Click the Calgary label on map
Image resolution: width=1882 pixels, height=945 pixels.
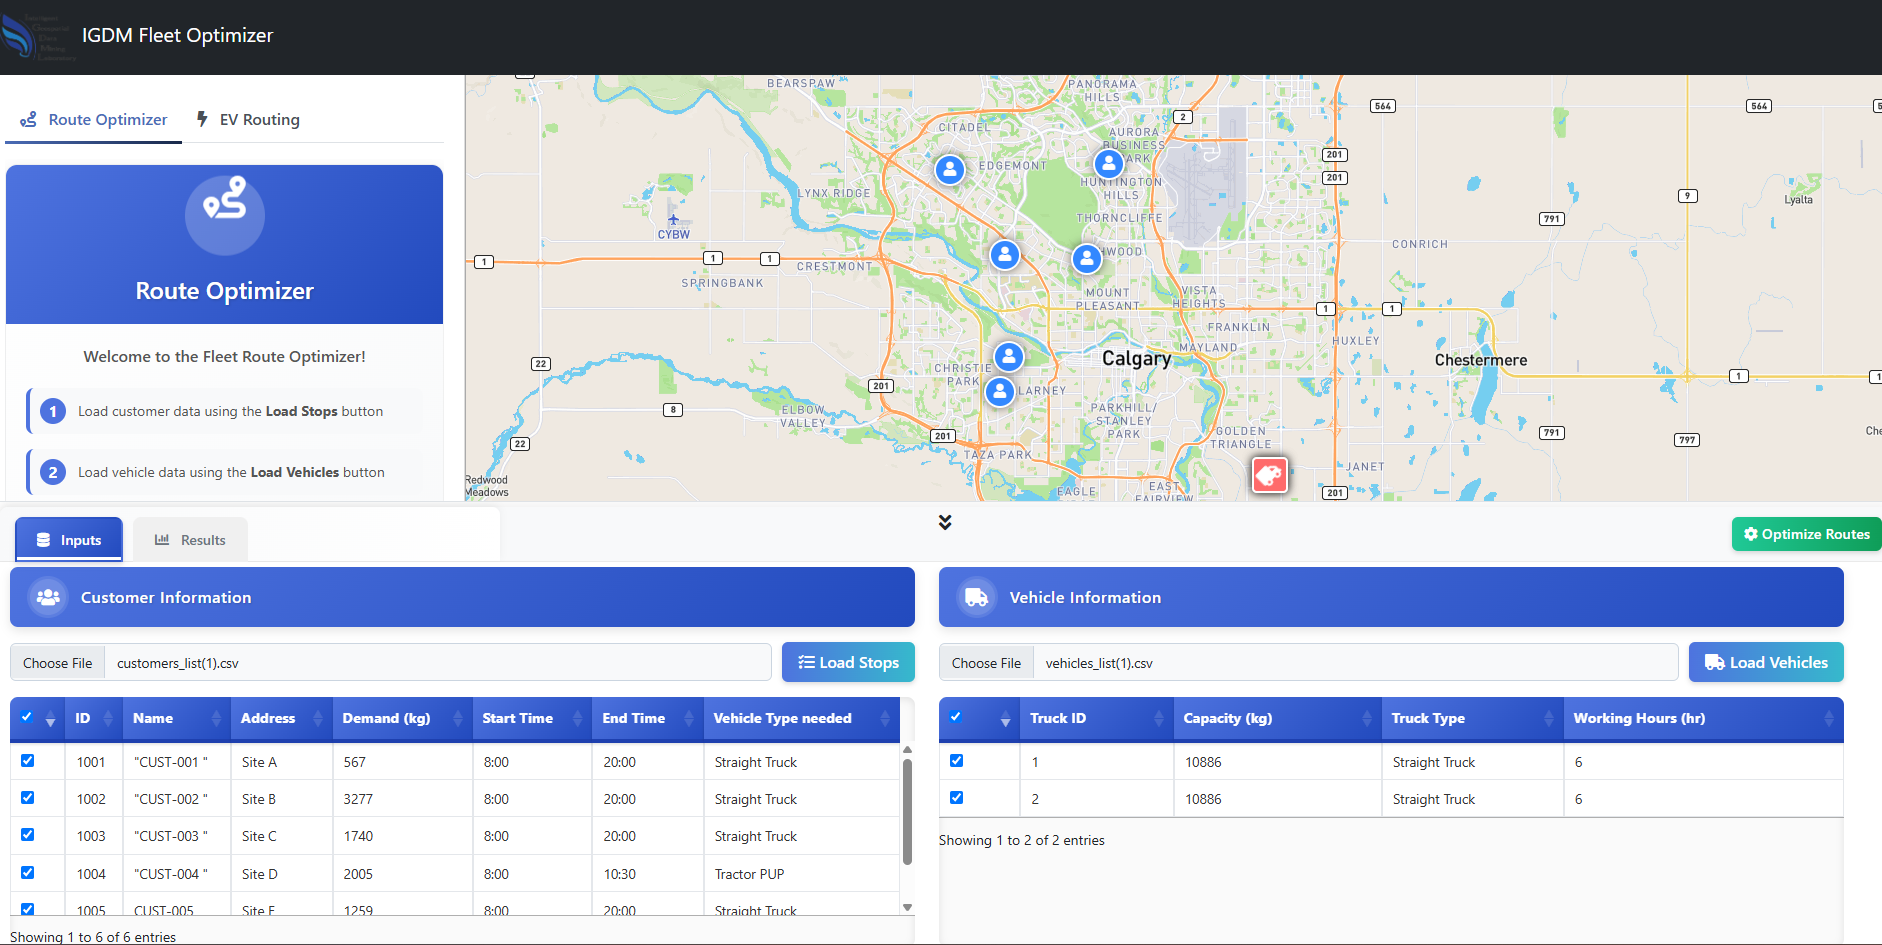click(1136, 358)
